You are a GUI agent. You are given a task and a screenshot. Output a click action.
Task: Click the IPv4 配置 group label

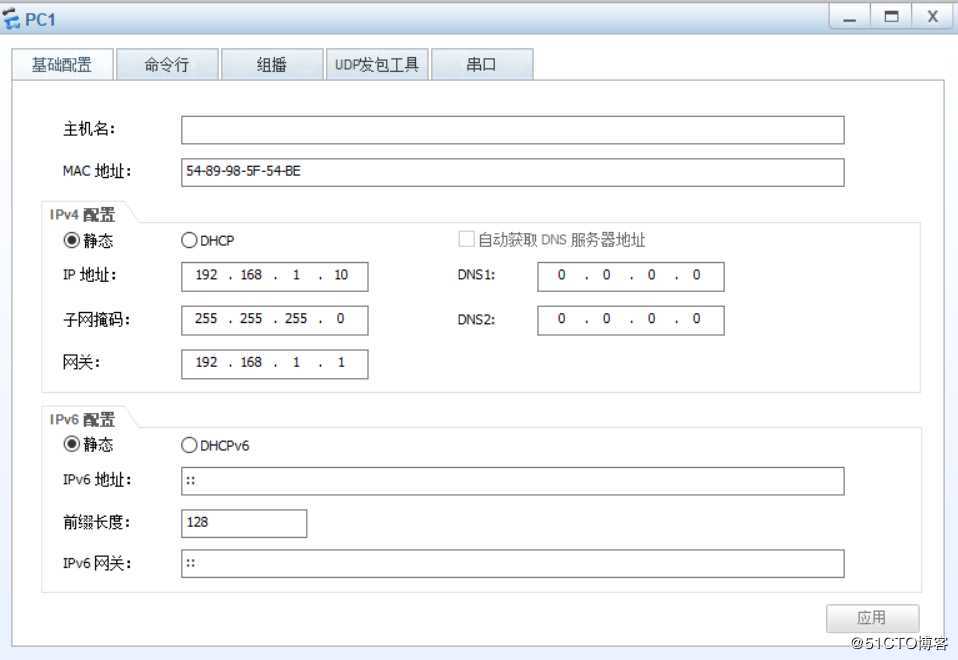click(82, 214)
